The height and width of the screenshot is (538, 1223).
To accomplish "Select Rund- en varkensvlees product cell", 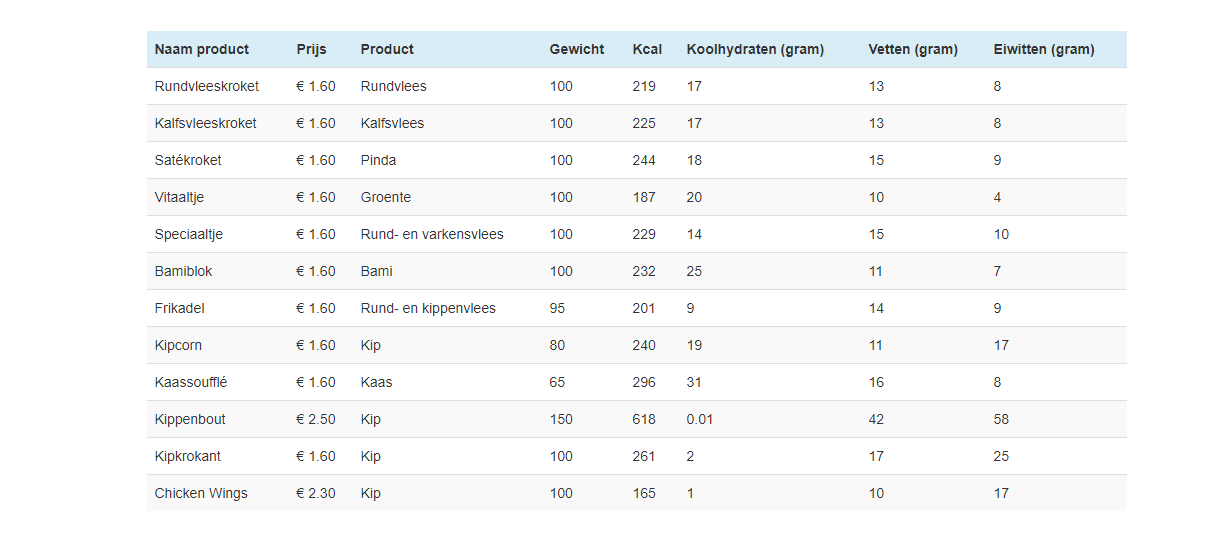I will (432, 234).
